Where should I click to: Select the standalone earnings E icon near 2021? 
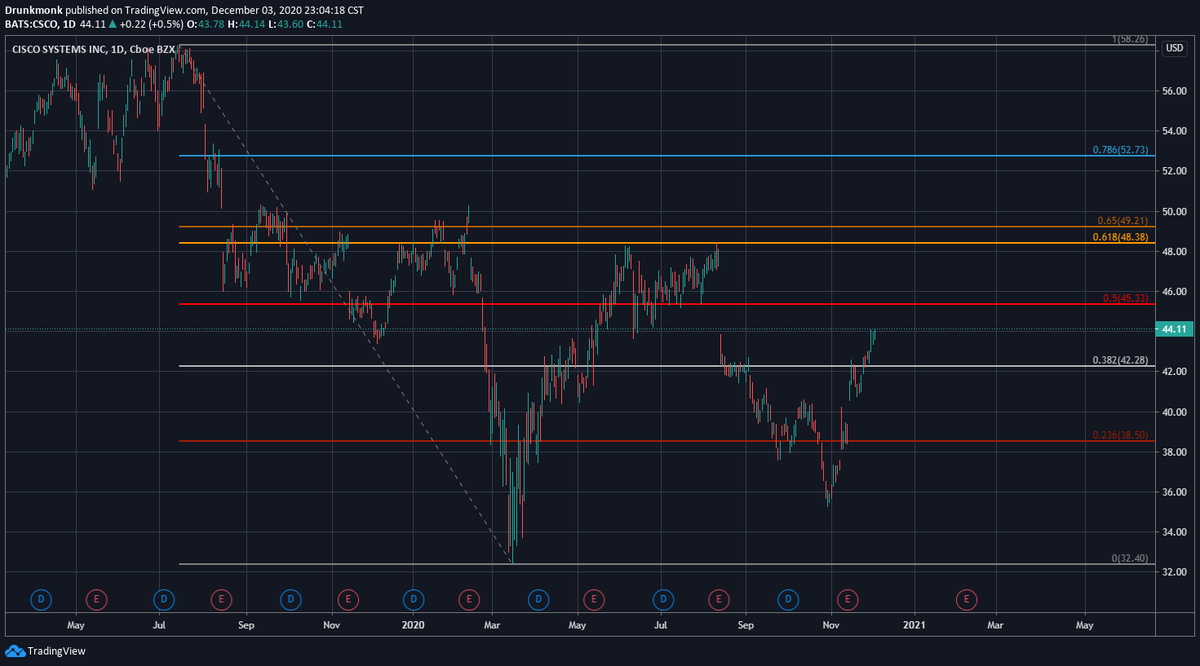[966, 599]
